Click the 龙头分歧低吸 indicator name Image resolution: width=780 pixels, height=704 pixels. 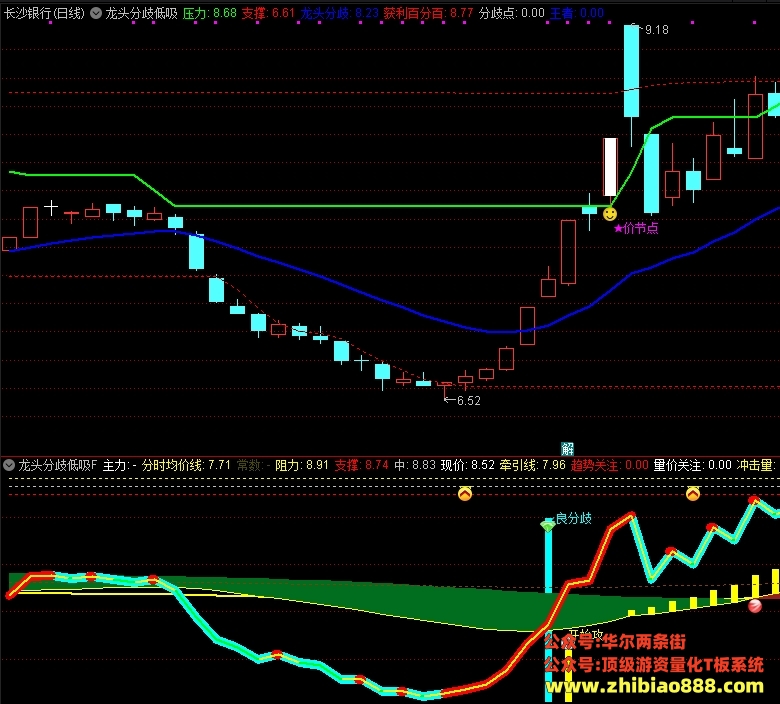click(141, 14)
